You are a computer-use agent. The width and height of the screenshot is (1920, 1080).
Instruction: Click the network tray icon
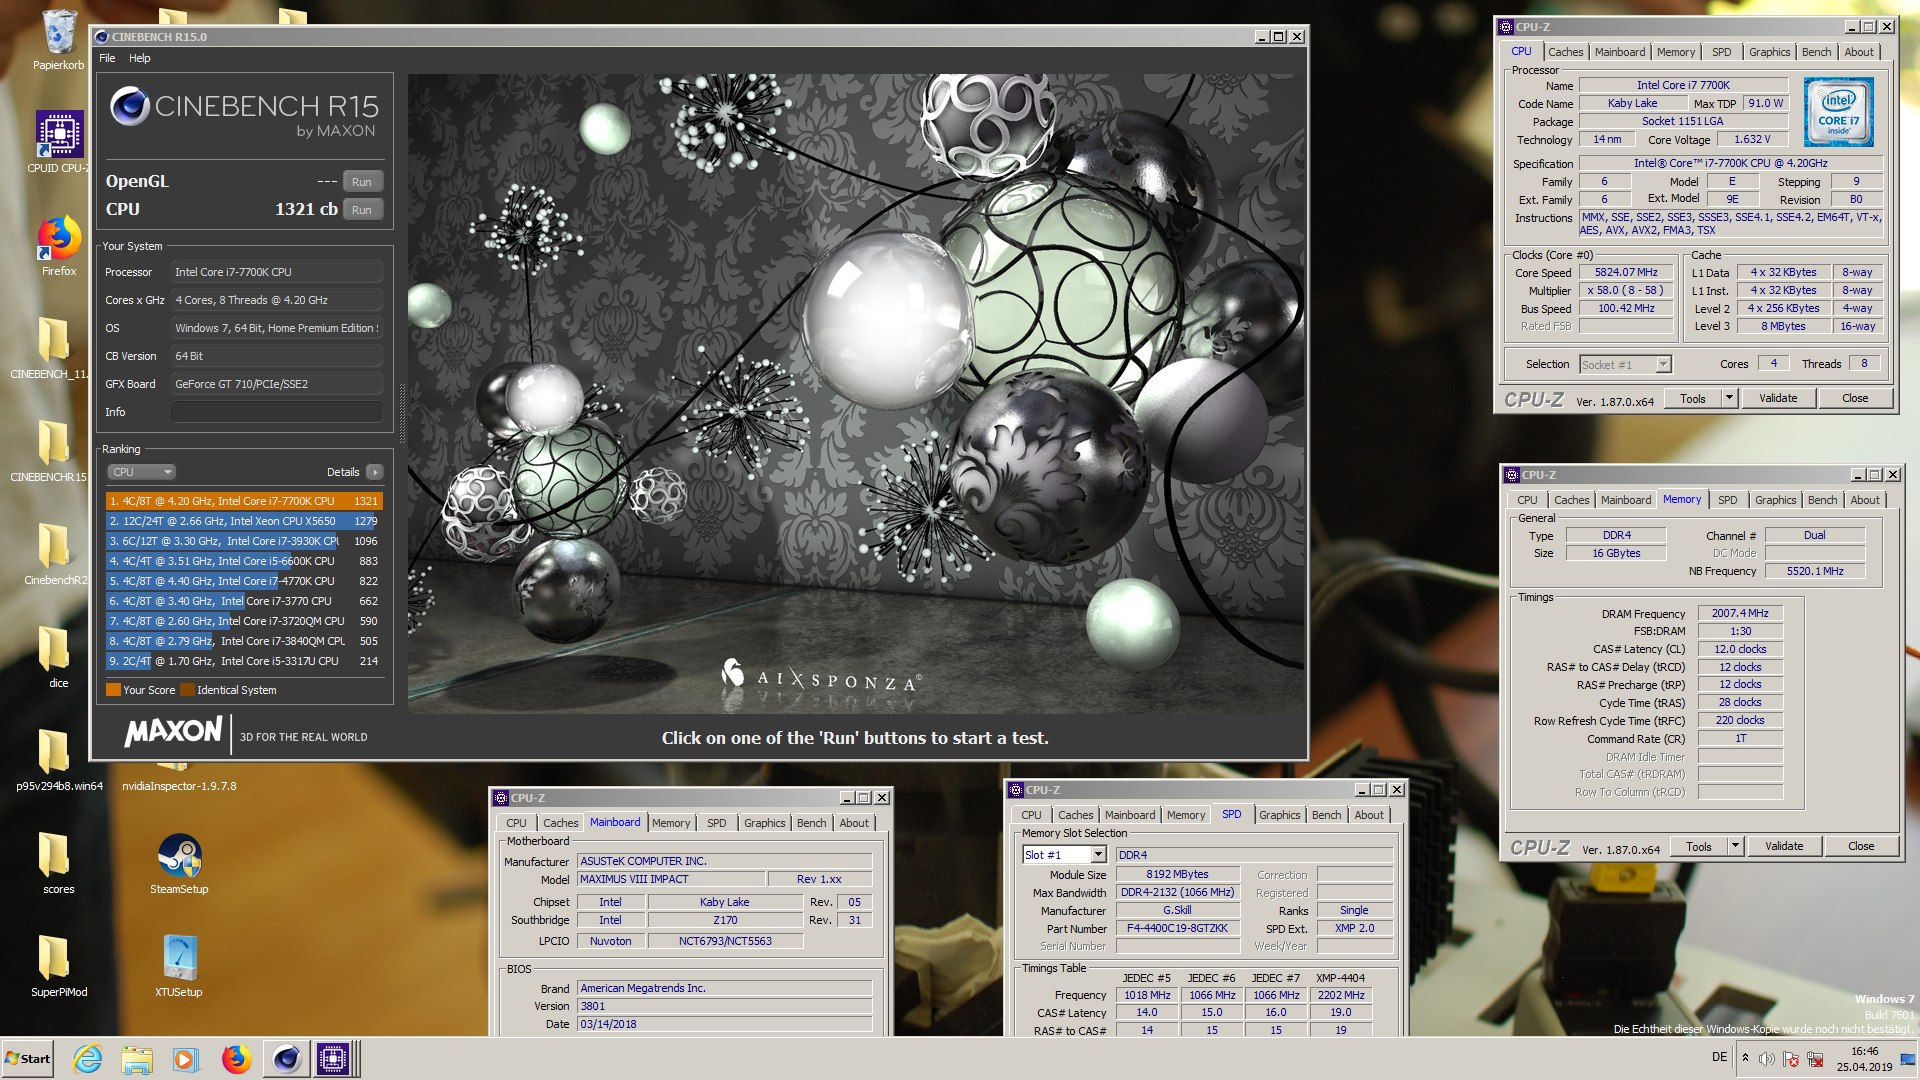coord(1815,1059)
